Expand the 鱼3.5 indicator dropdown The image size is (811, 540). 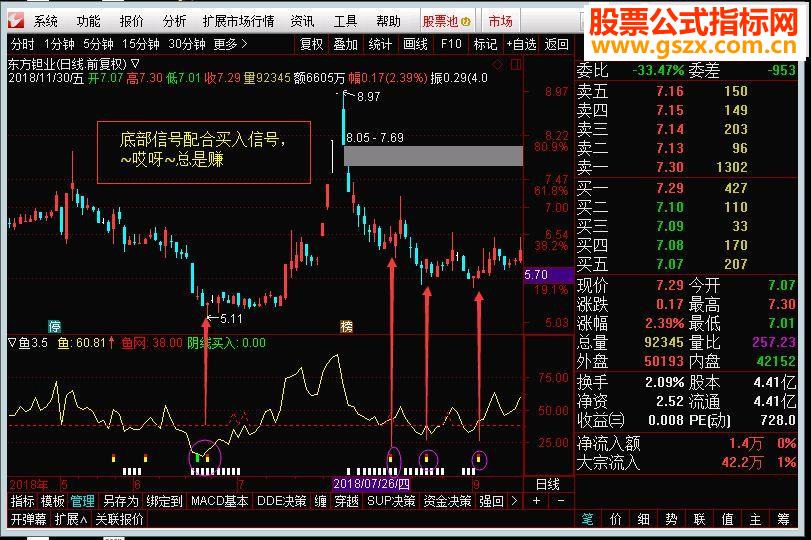(x=12, y=342)
